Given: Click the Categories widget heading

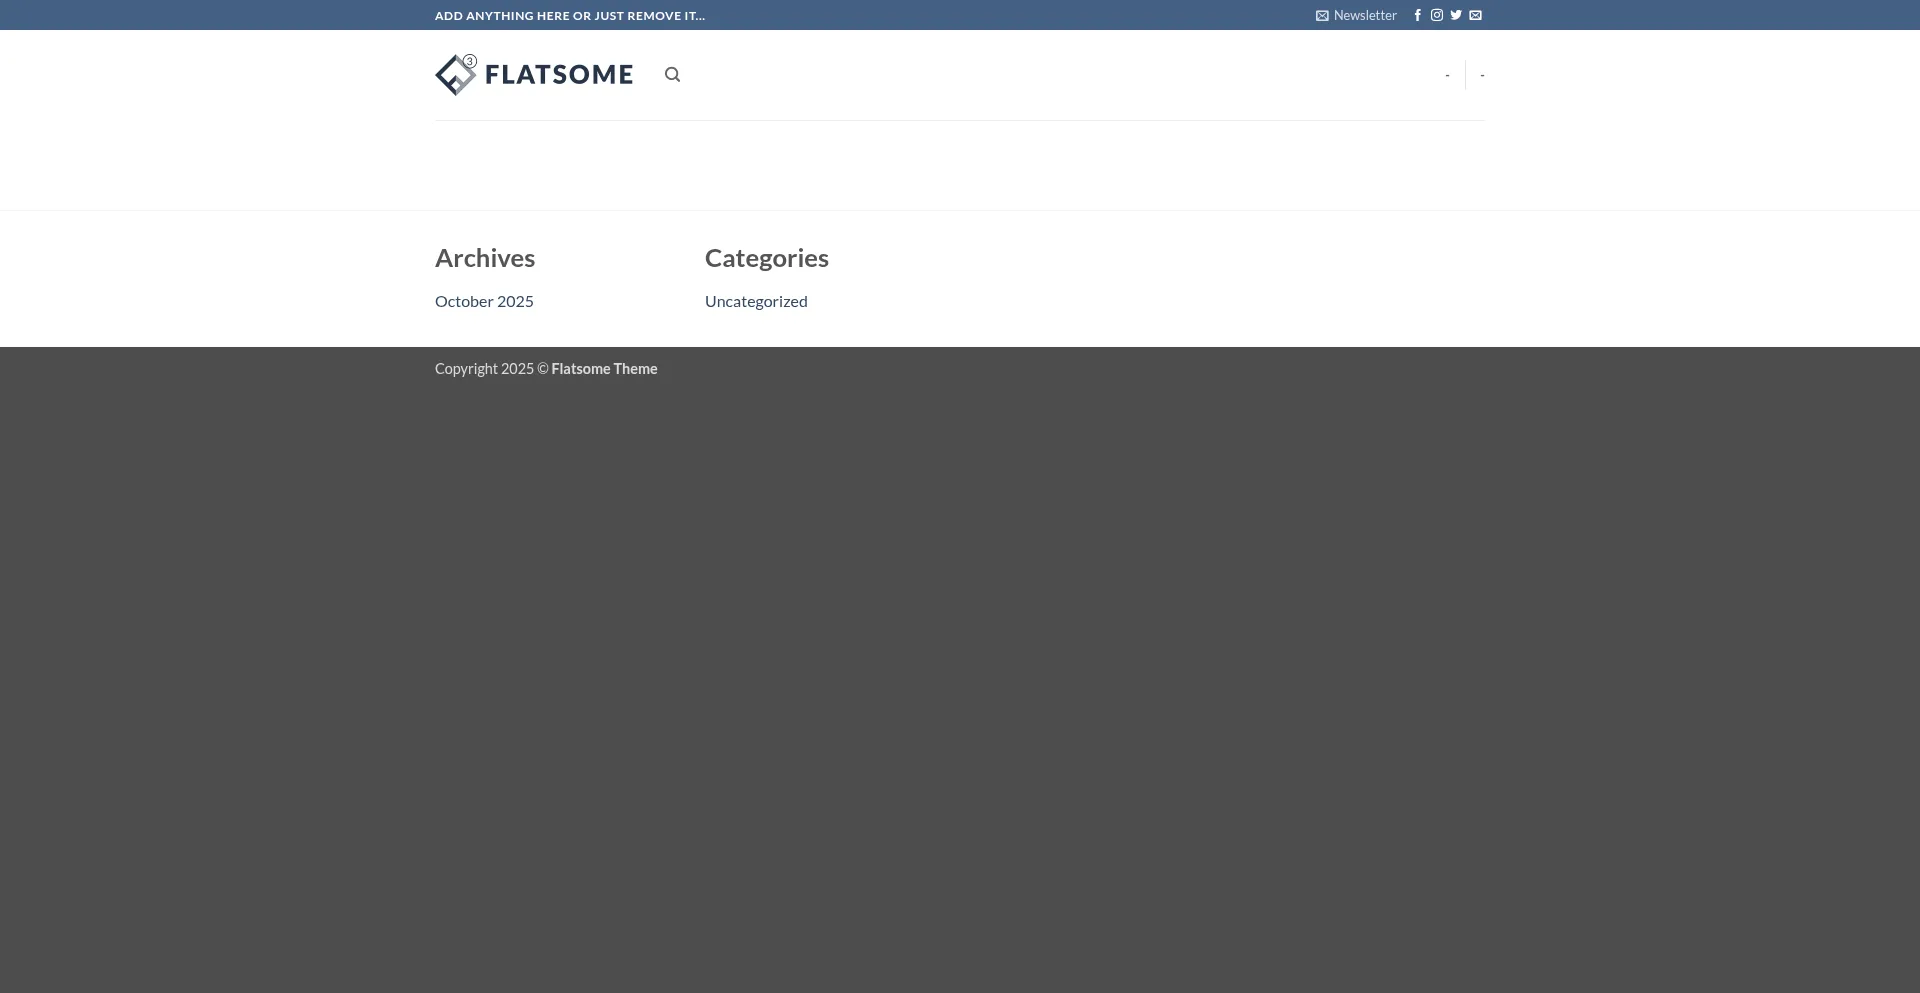Looking at the screenshot, I should pos(766,258).
